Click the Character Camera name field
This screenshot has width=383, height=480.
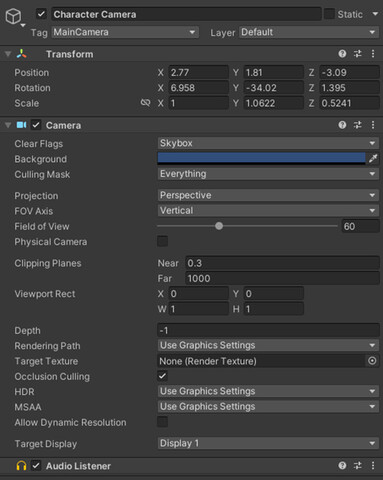pyautogui.click(x=186, y=14)
